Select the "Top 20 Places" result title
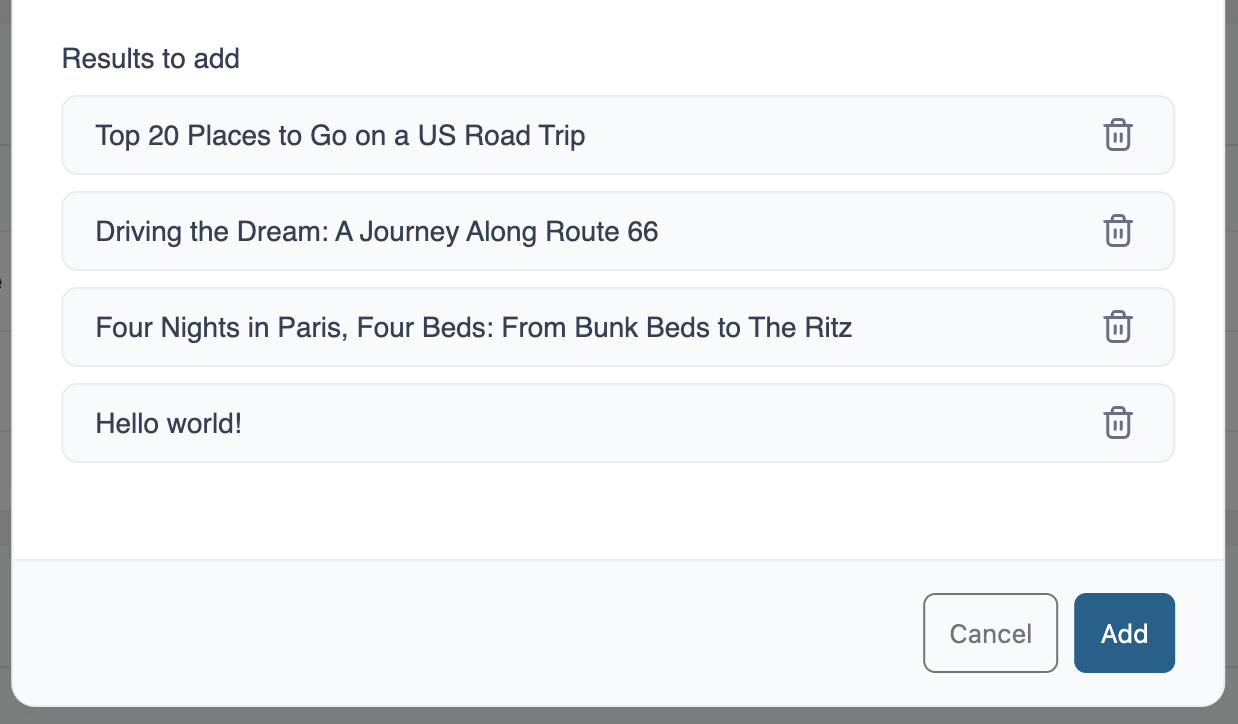 [x=340, y=135]
